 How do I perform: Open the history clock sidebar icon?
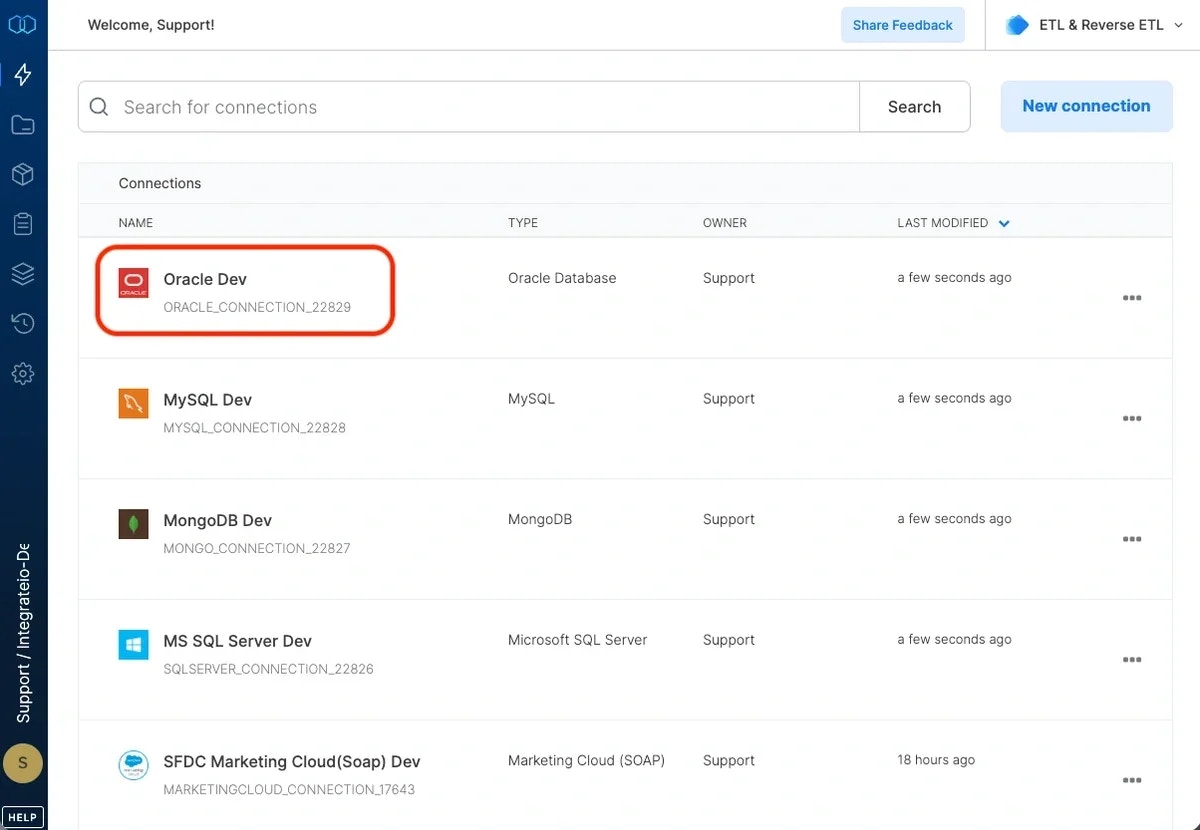(x=23, y=323)
